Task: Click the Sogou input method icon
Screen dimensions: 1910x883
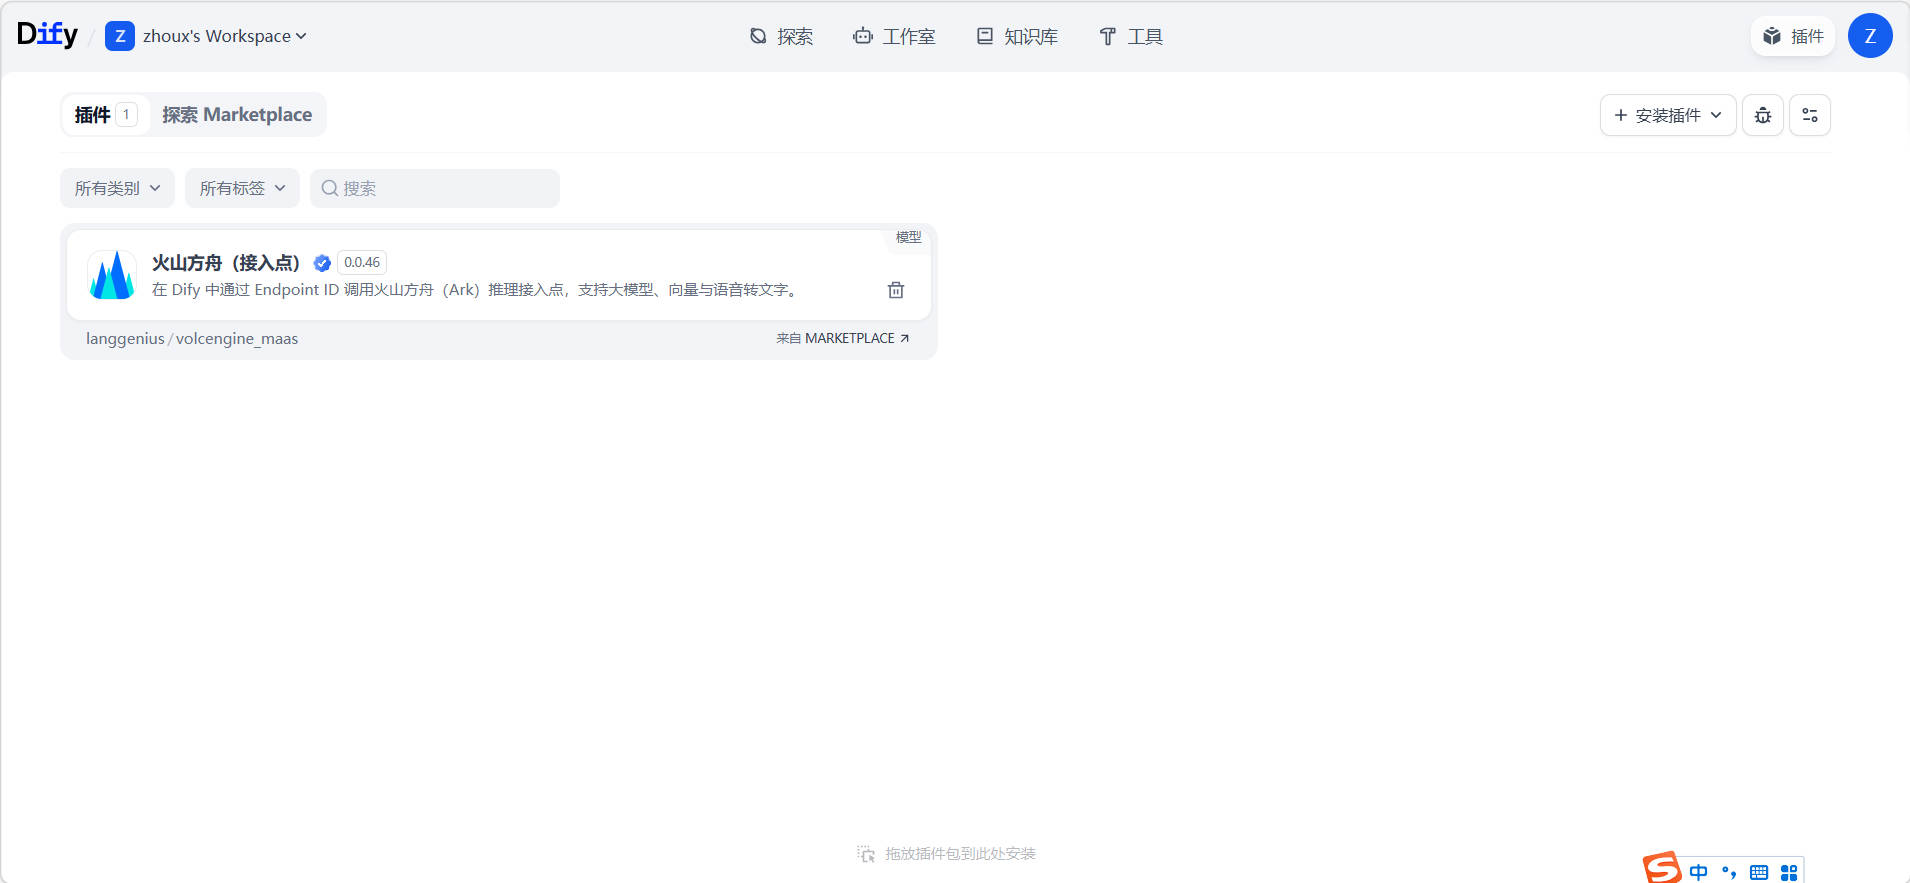Action: [x=1661, y=868]
